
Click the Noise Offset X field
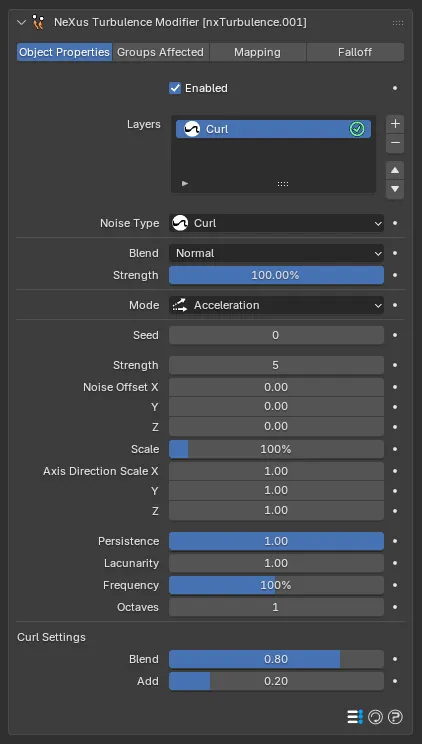276,387
